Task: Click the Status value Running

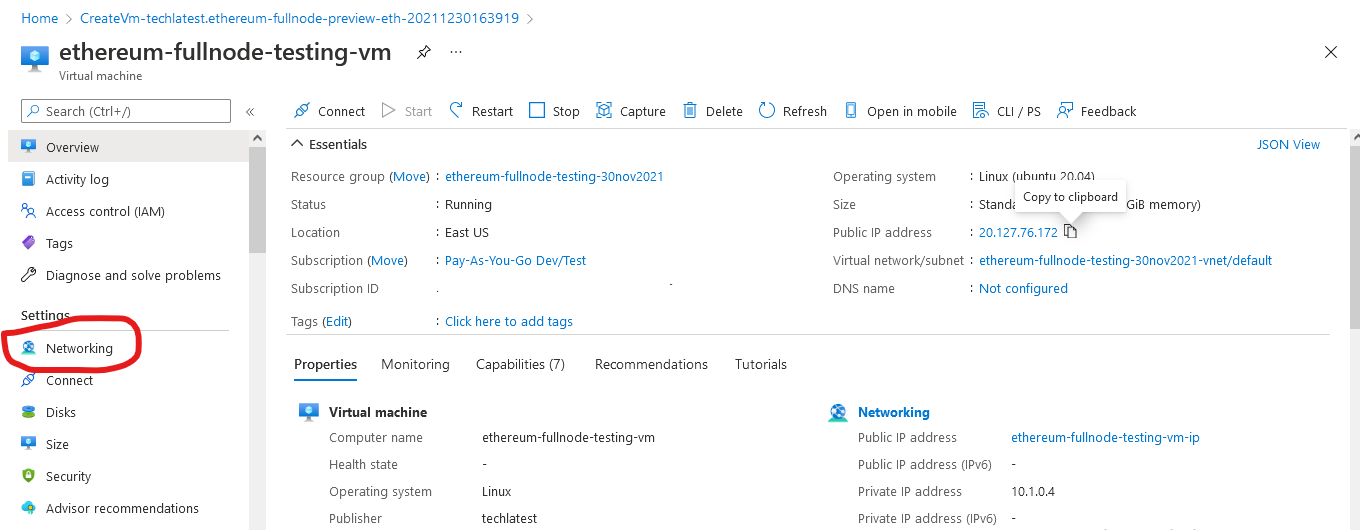Action: [468, 204]
